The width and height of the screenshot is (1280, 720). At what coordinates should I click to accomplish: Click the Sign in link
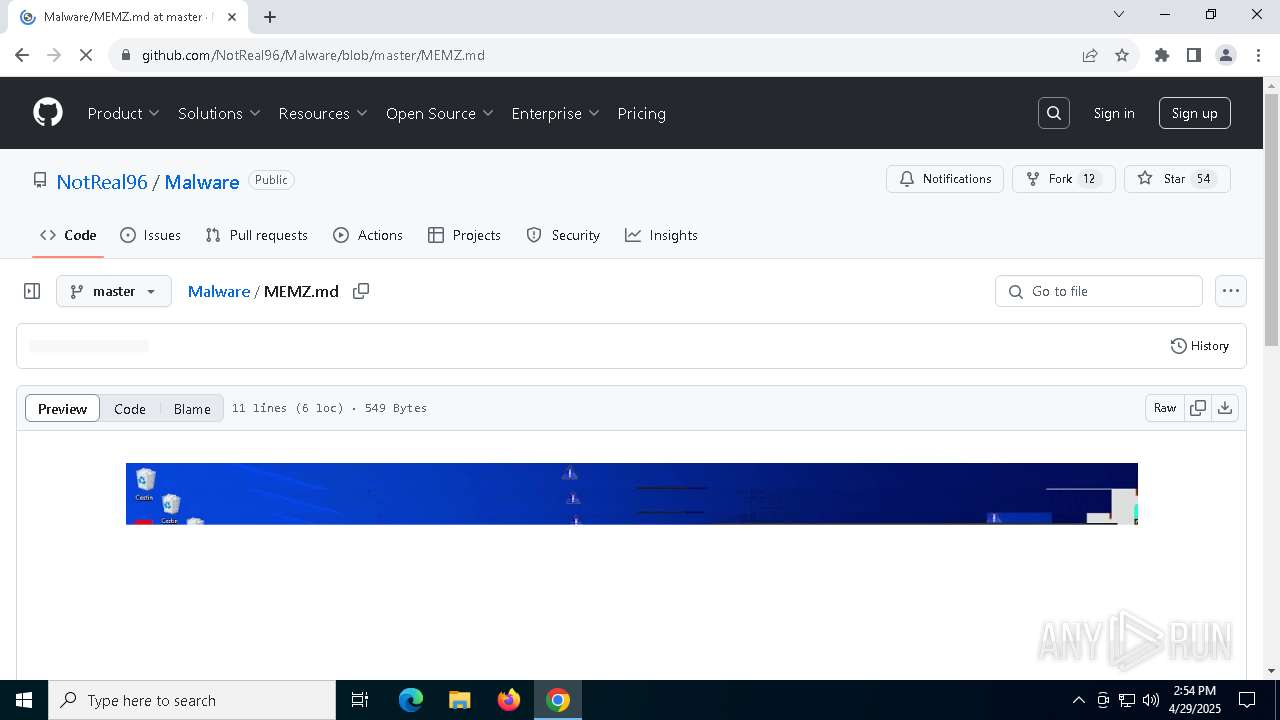pos(1114,113)
